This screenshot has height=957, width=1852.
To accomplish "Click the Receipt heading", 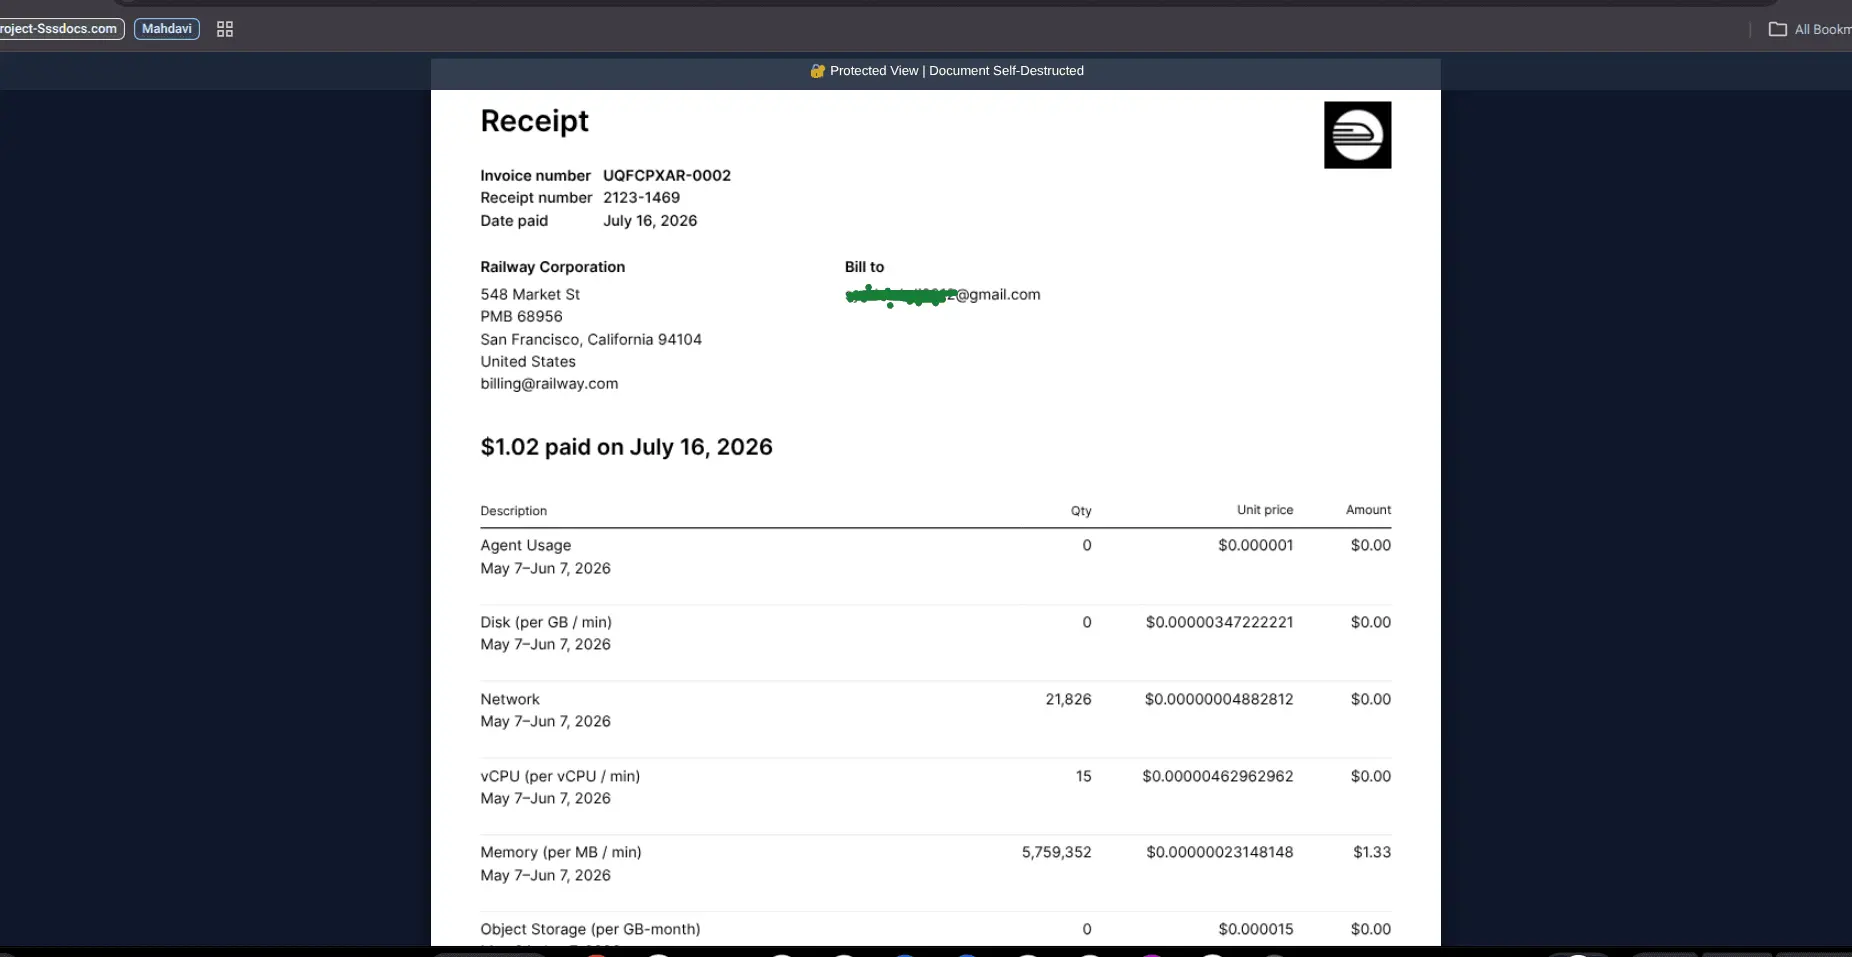I will (x=534, y=121).
